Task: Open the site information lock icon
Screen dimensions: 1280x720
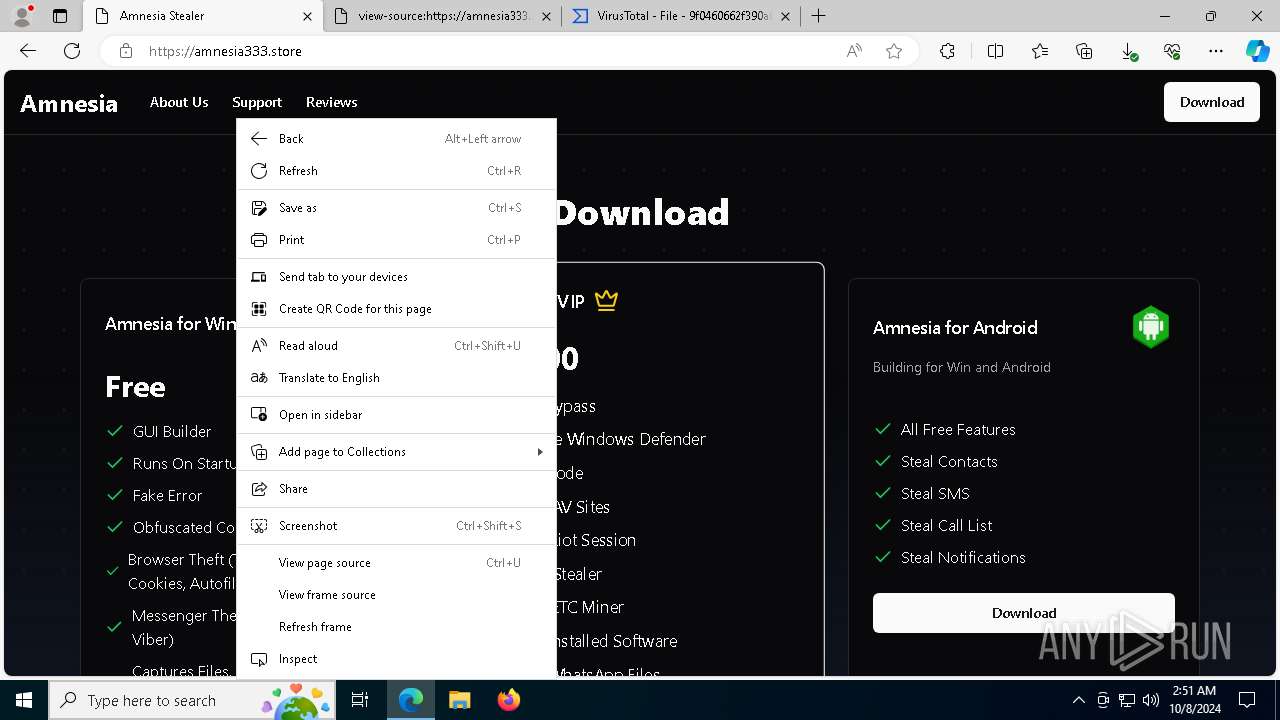Action: [x=126, y=51]
